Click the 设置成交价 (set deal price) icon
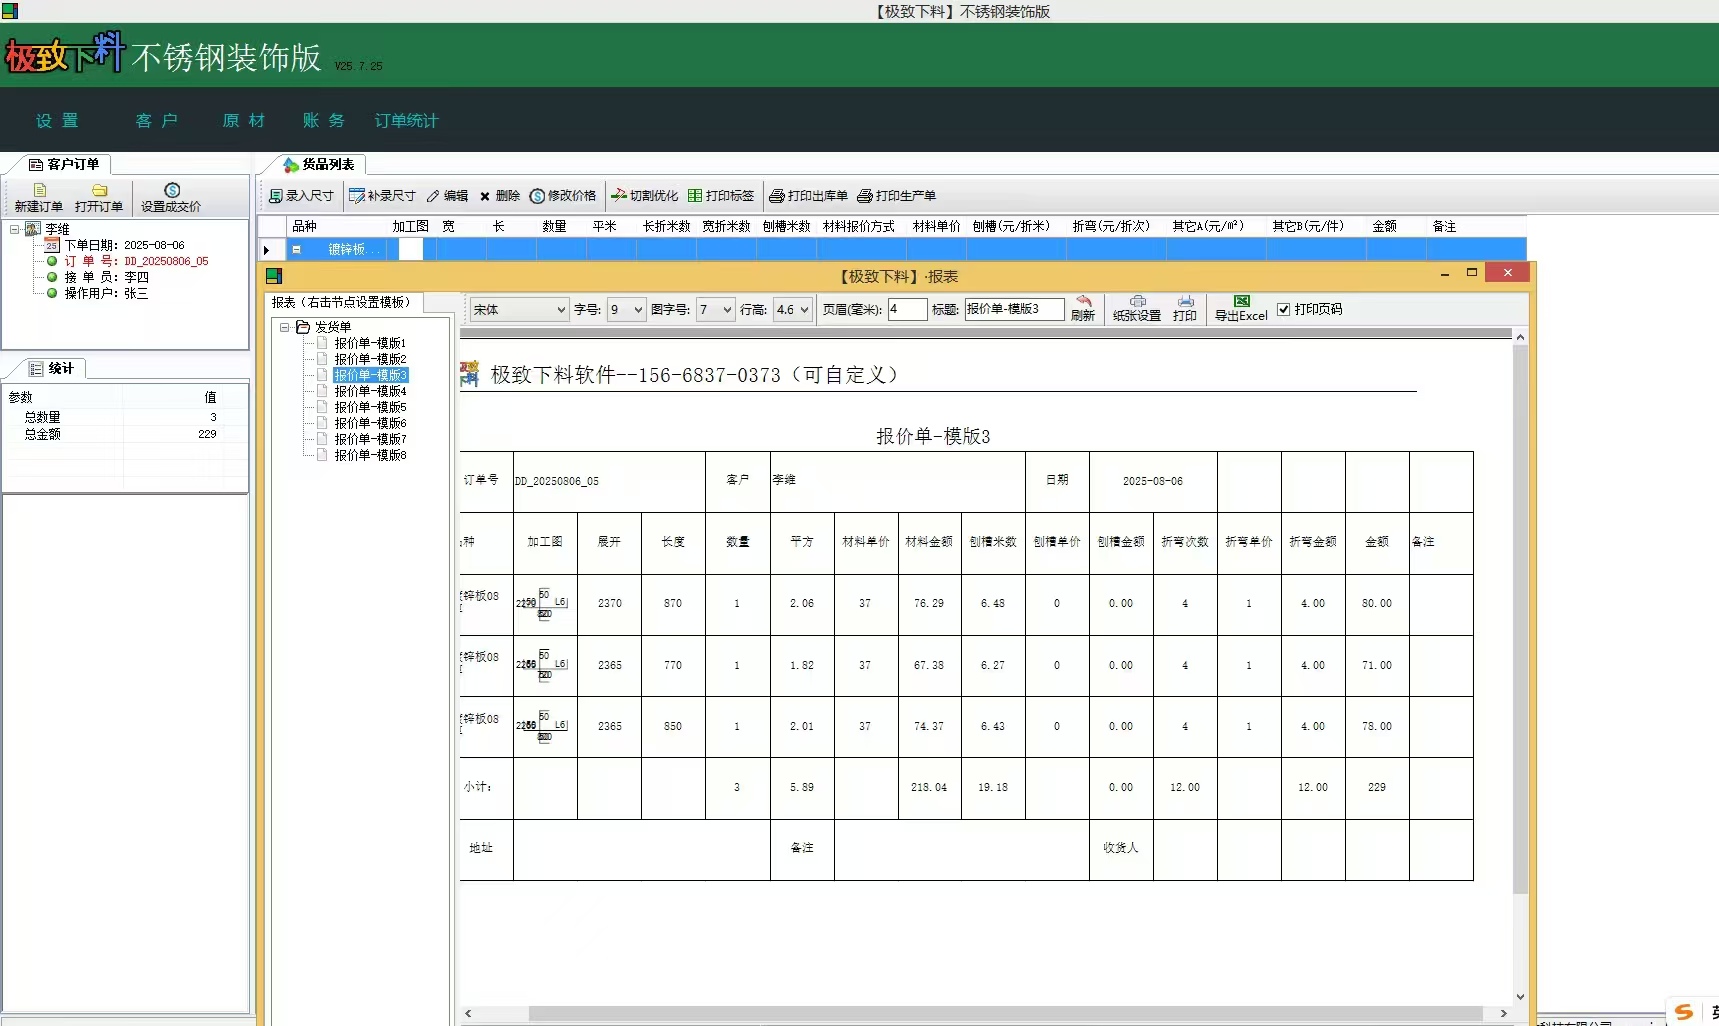 (x=172, y=190)
